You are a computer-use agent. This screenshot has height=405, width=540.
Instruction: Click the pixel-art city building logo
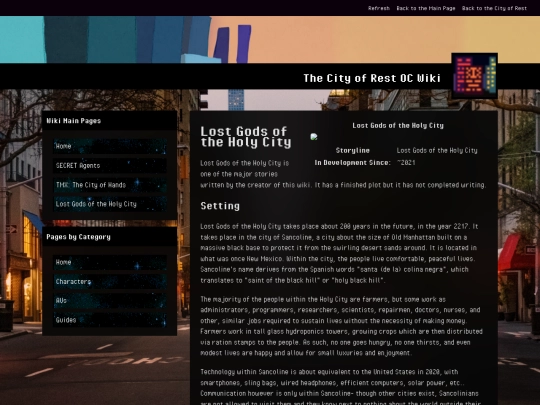point(475,76)
